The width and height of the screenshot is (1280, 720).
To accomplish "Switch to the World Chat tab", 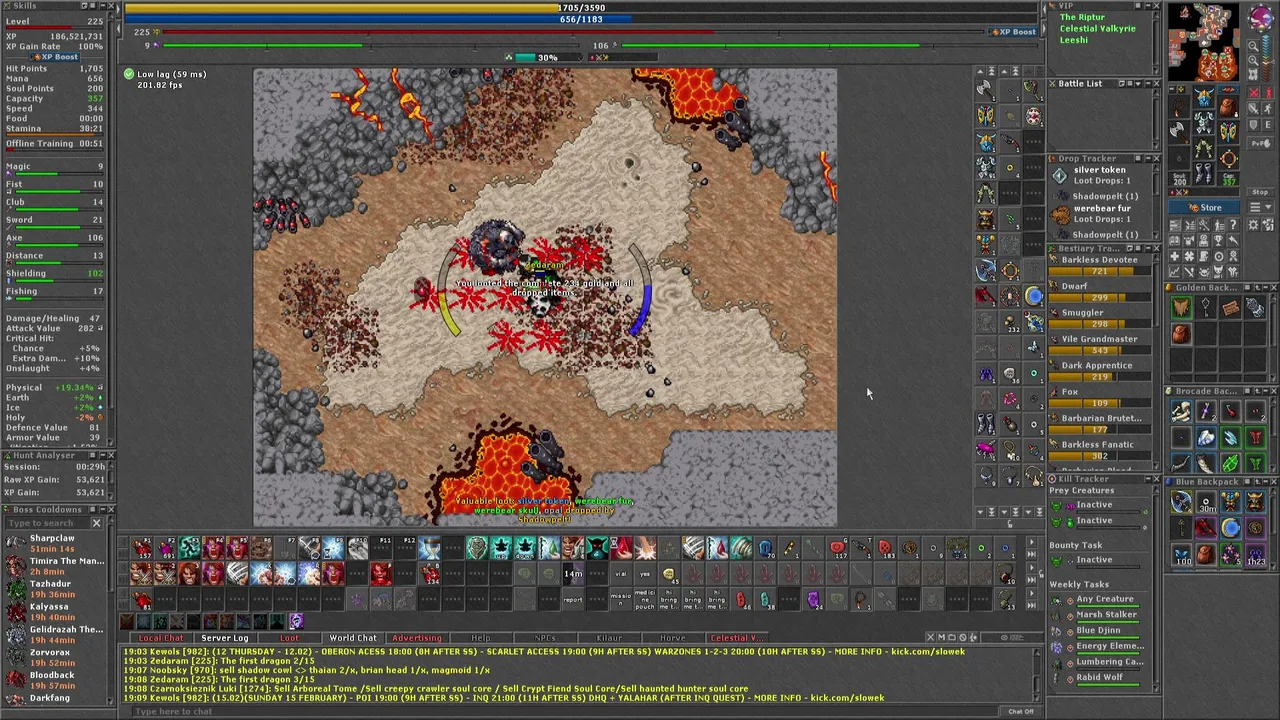I will 353,638.
